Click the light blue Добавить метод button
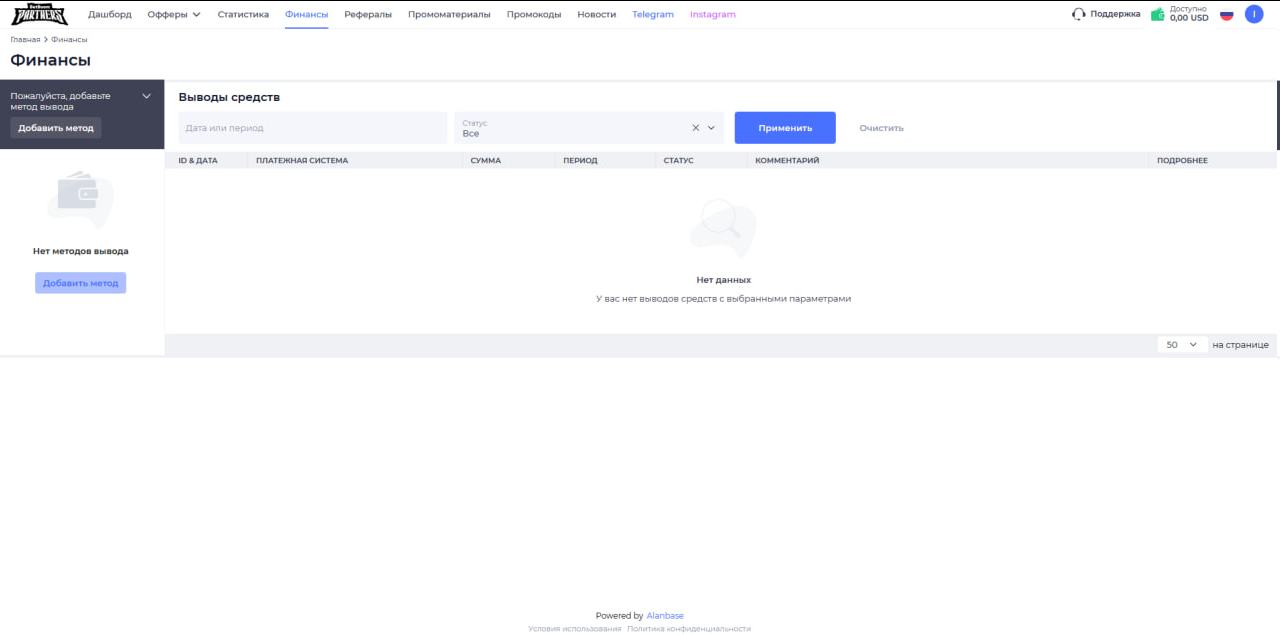The width and height of the screenshot is (1280, 634). click(80, 283)
